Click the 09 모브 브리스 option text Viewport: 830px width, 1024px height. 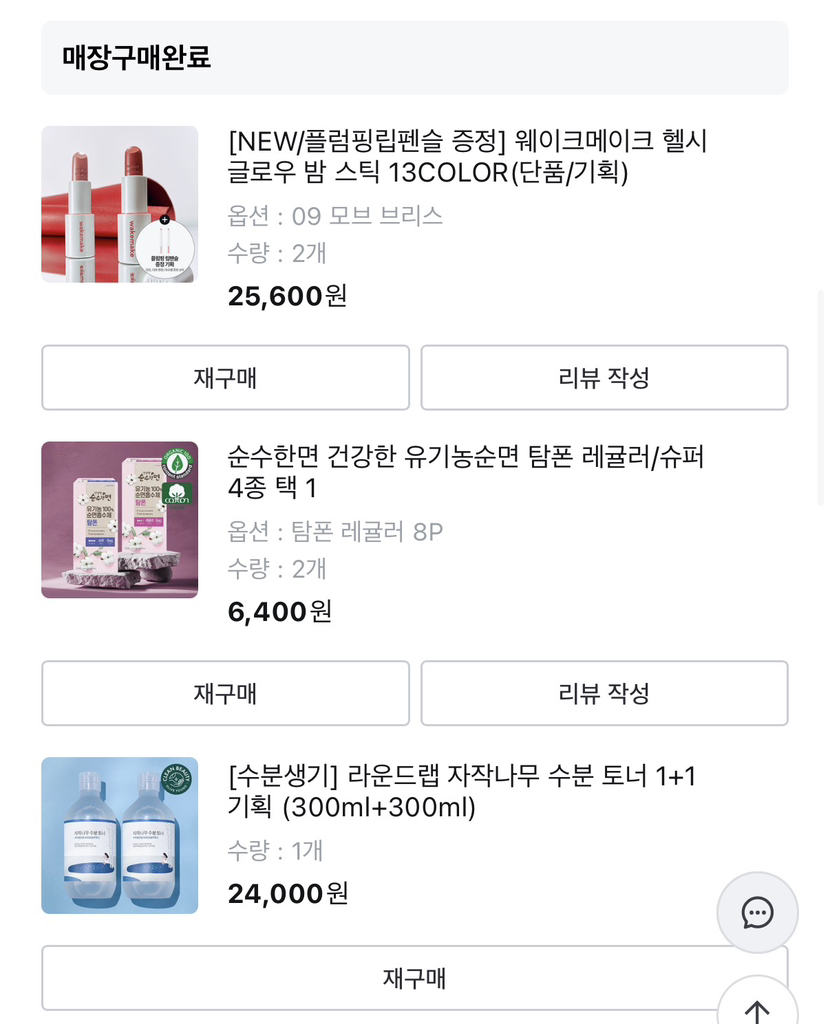point(335,216)
